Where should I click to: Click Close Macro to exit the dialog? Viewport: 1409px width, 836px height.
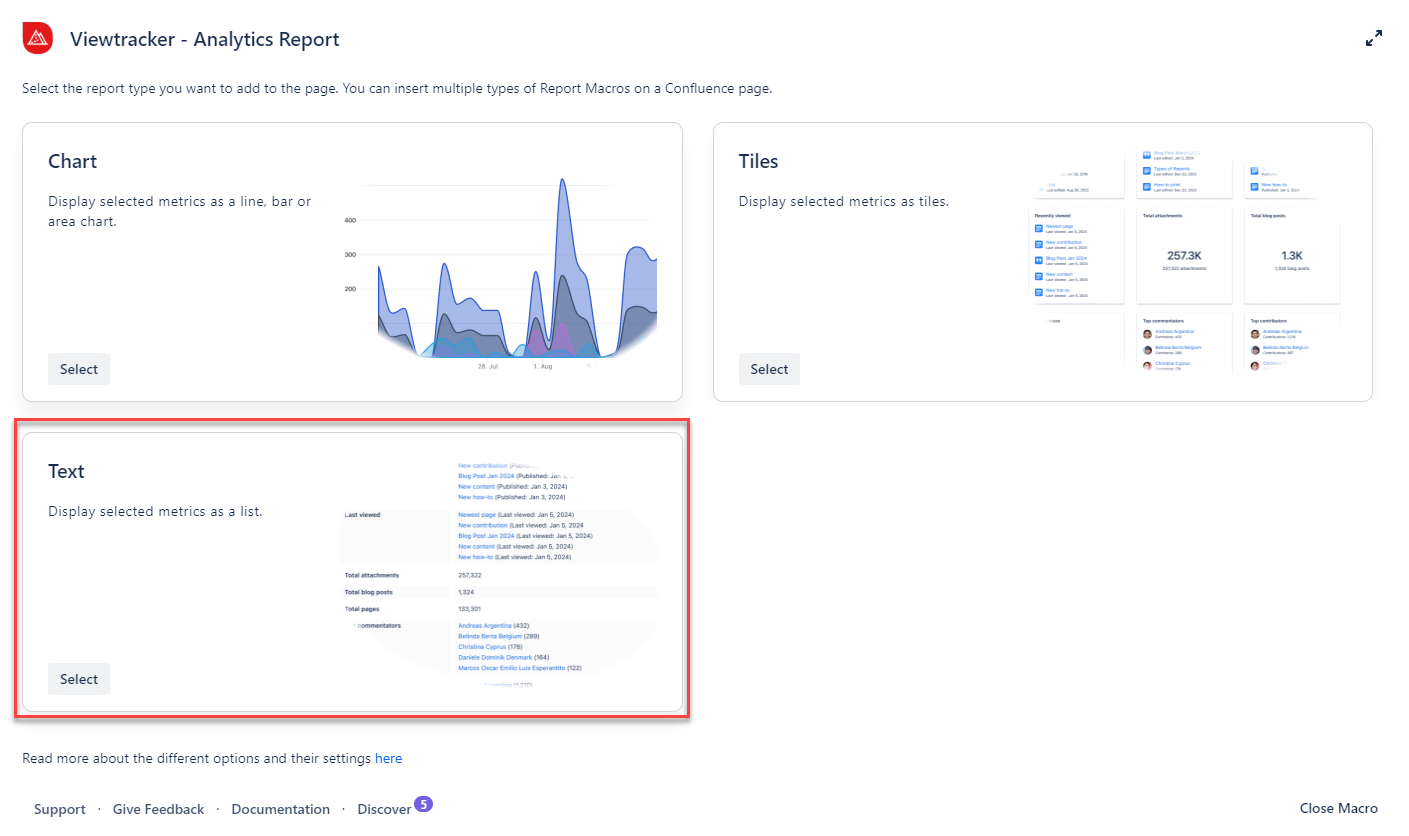1338,808
